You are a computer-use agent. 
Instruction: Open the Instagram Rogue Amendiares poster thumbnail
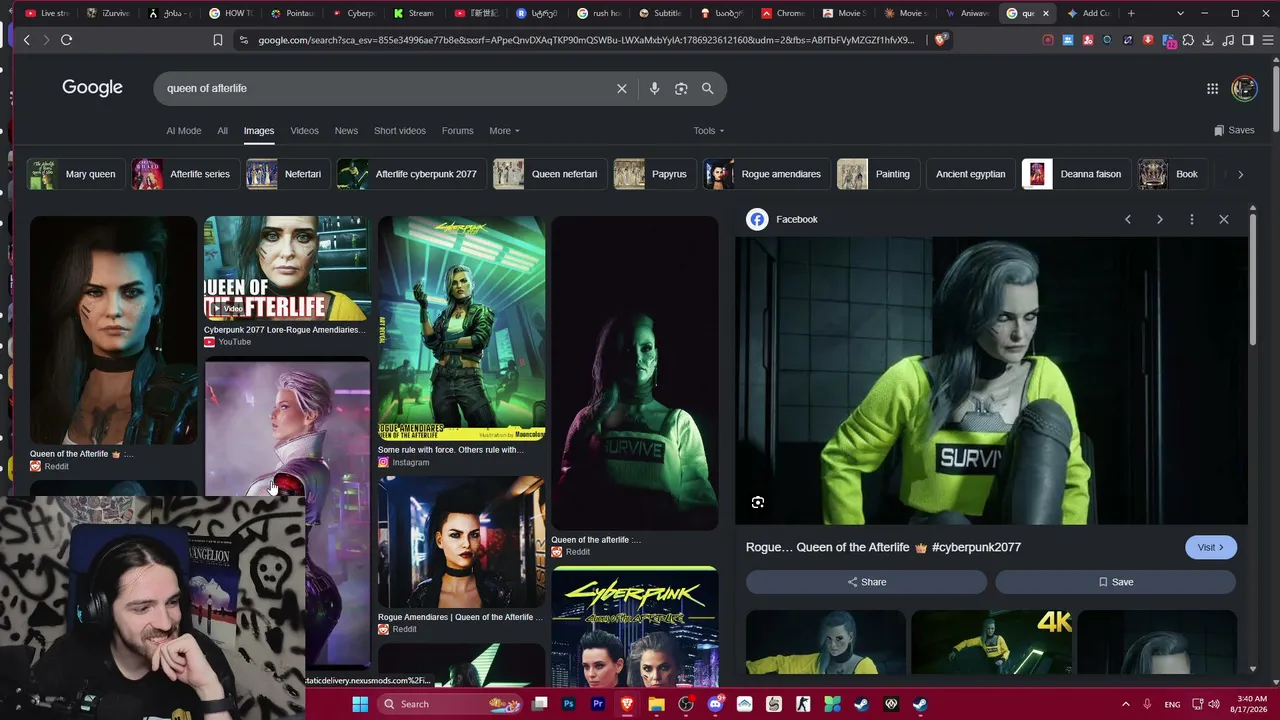click(x=461, y=328)
